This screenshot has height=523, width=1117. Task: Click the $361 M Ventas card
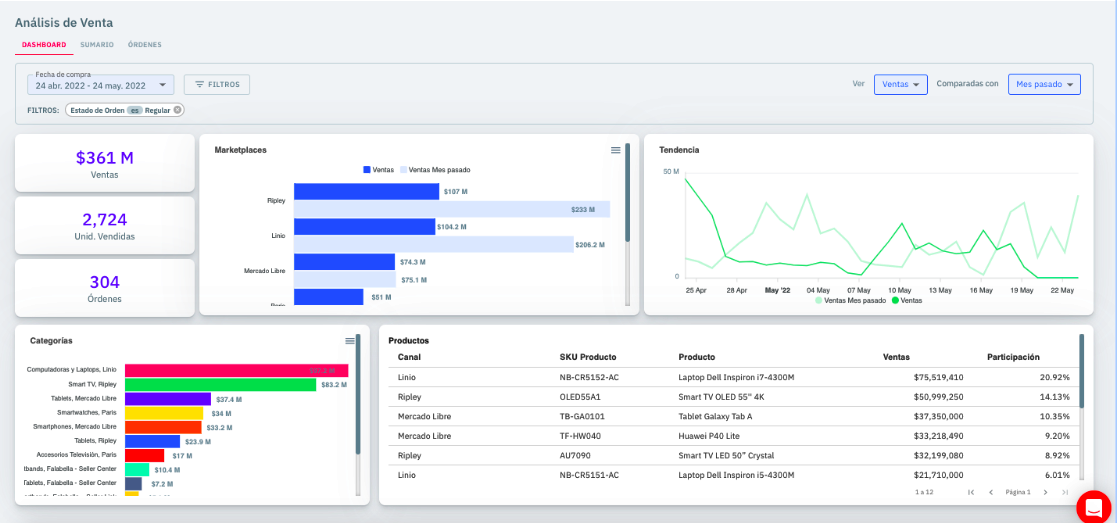click(x=105, y=163)
